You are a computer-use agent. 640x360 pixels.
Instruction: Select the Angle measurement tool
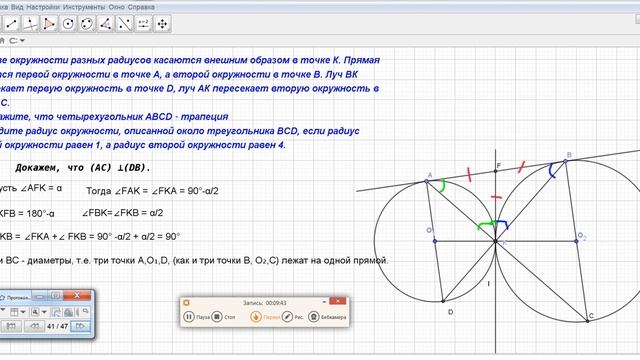pyautogui.click(x=106, y=24)
